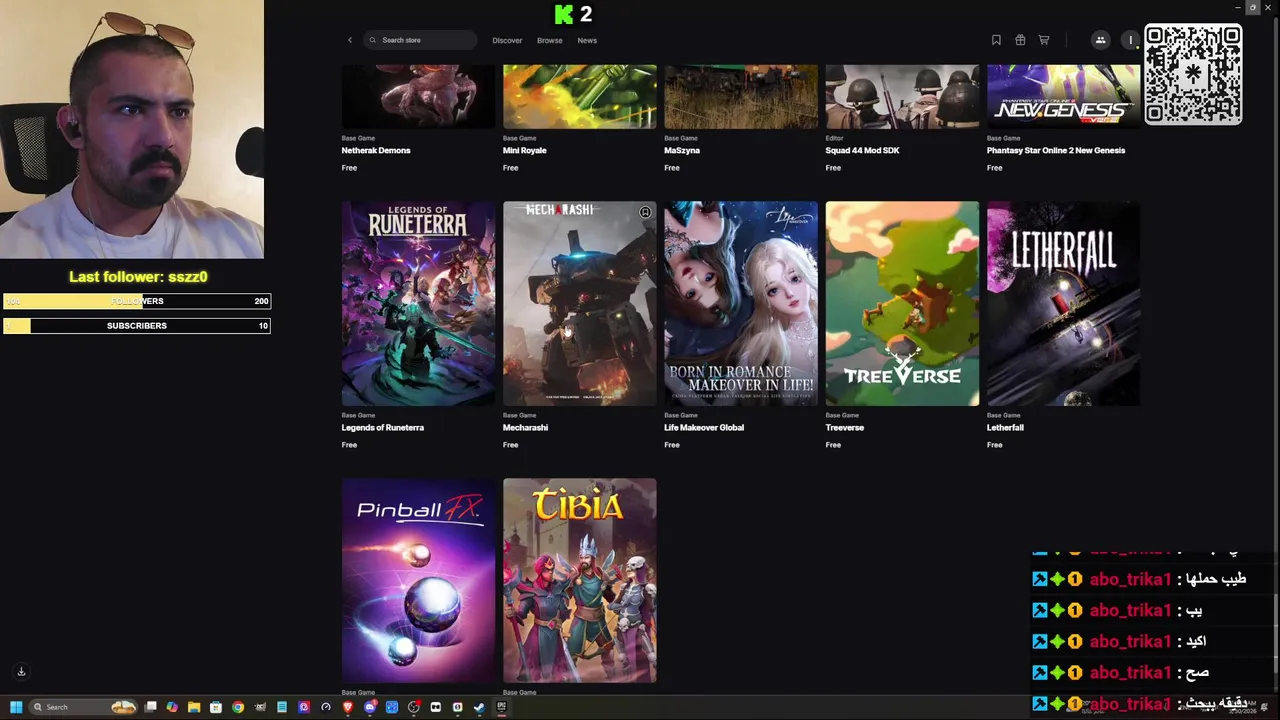Viewport: 1280px width, 720px height.
Task: Click the Mini Royale cover thumbnail
Action: pos(580,97)
